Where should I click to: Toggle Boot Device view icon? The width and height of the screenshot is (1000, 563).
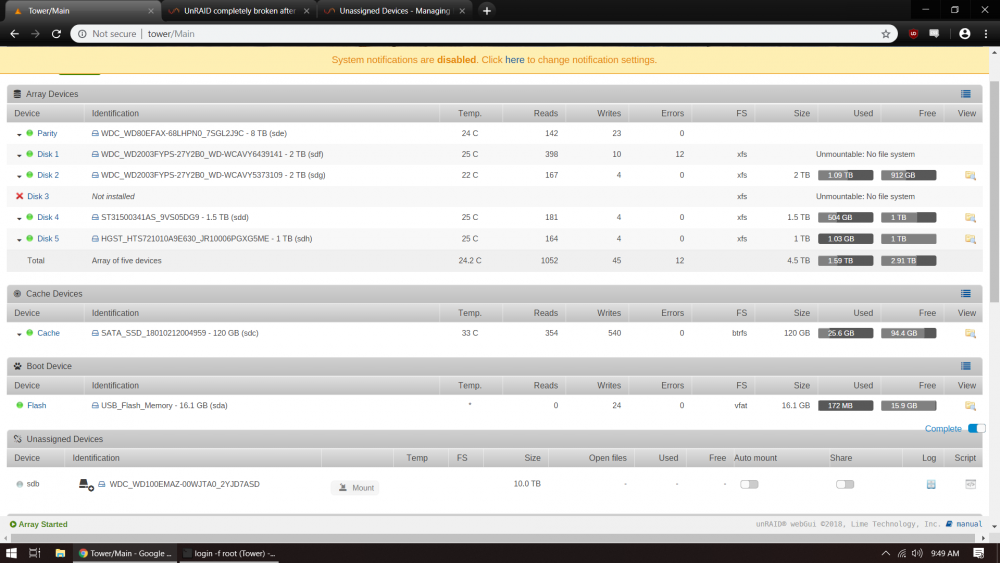tap(966, 366)
